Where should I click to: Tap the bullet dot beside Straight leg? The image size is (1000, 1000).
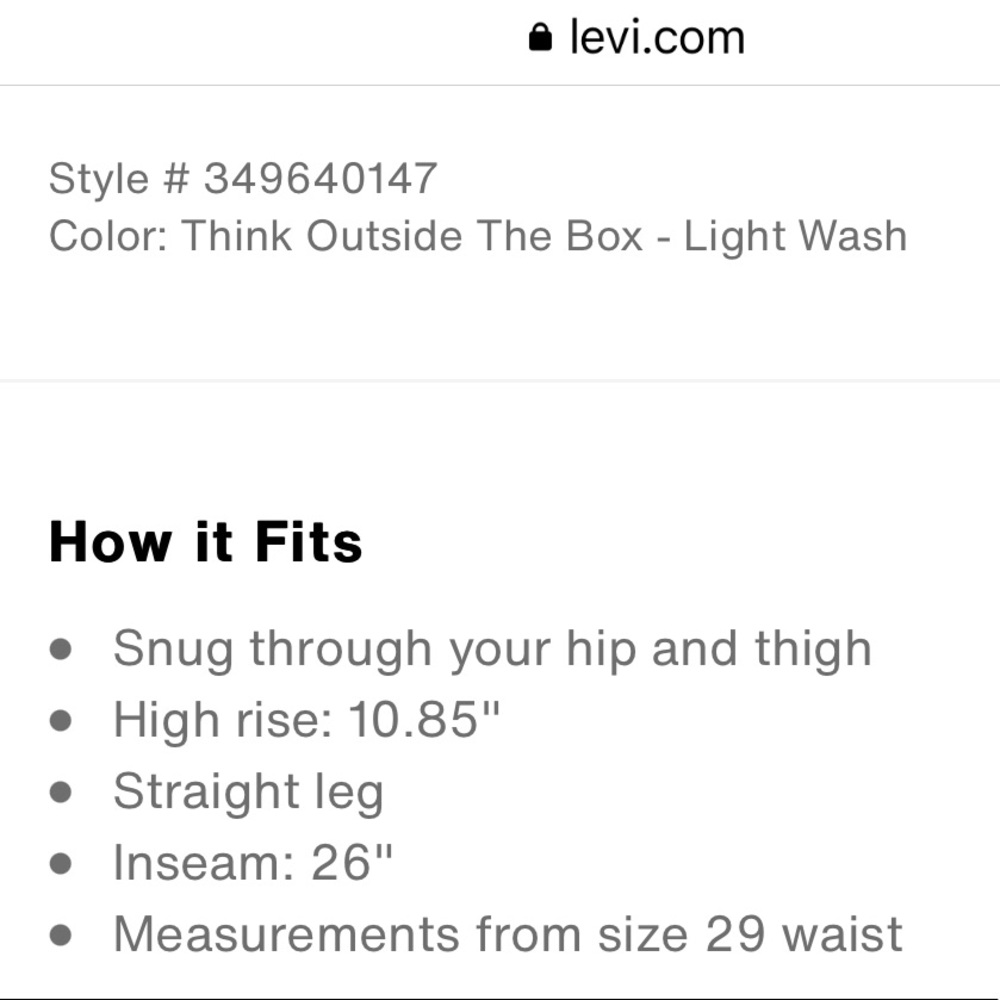pyautogui.click(x=63, y=792)
